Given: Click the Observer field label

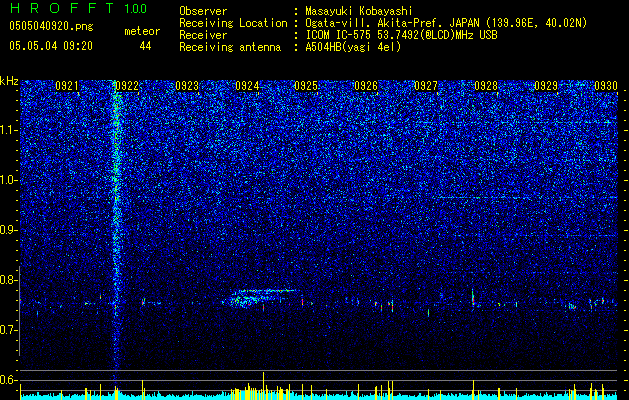Looking at the screenshot, I should tap(203, 11).
